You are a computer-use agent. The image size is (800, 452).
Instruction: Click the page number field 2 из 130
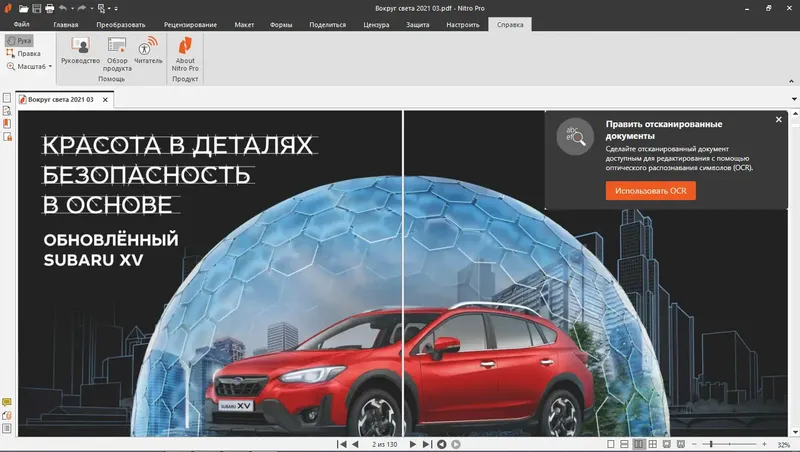click(x=384, y=444)
